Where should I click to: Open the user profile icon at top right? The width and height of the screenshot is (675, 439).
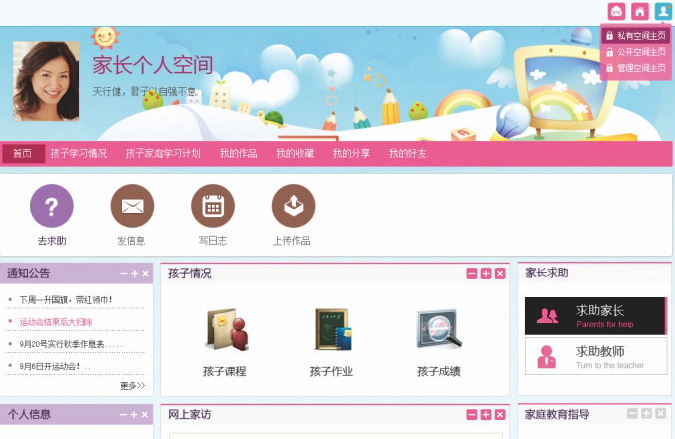pos(663,11)
